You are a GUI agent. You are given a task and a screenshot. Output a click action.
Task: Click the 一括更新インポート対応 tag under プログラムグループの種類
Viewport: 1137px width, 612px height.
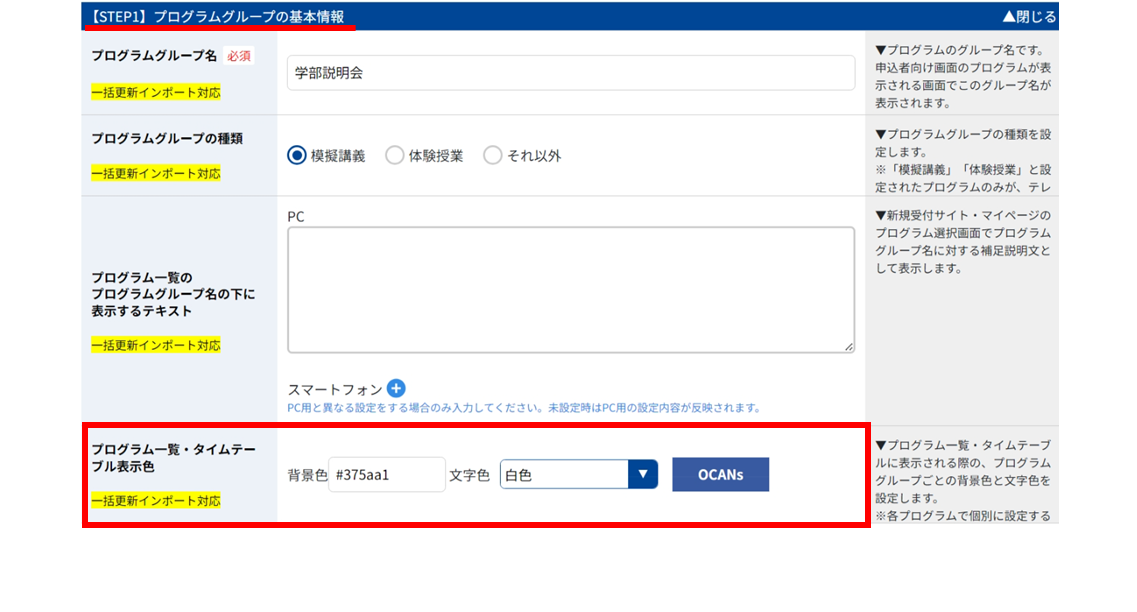(x=156, y=173)
